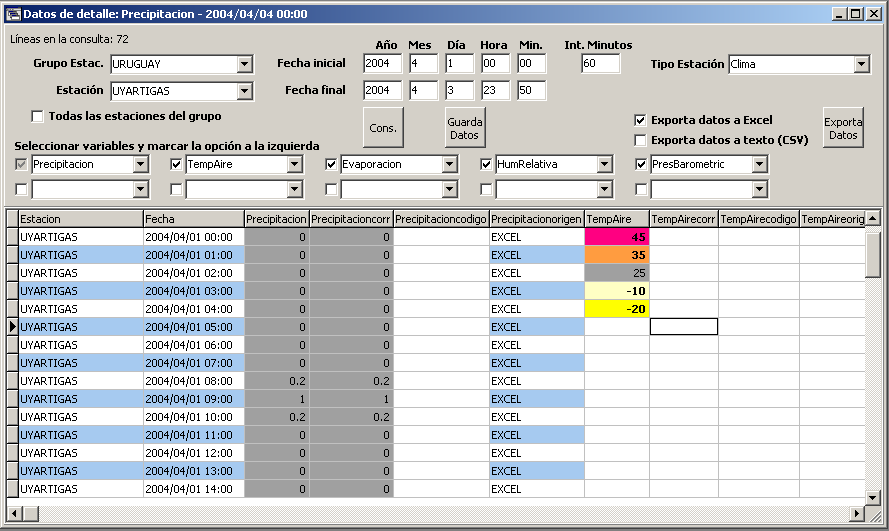Toggle the TempAire variable checkbox

point(177,164)
